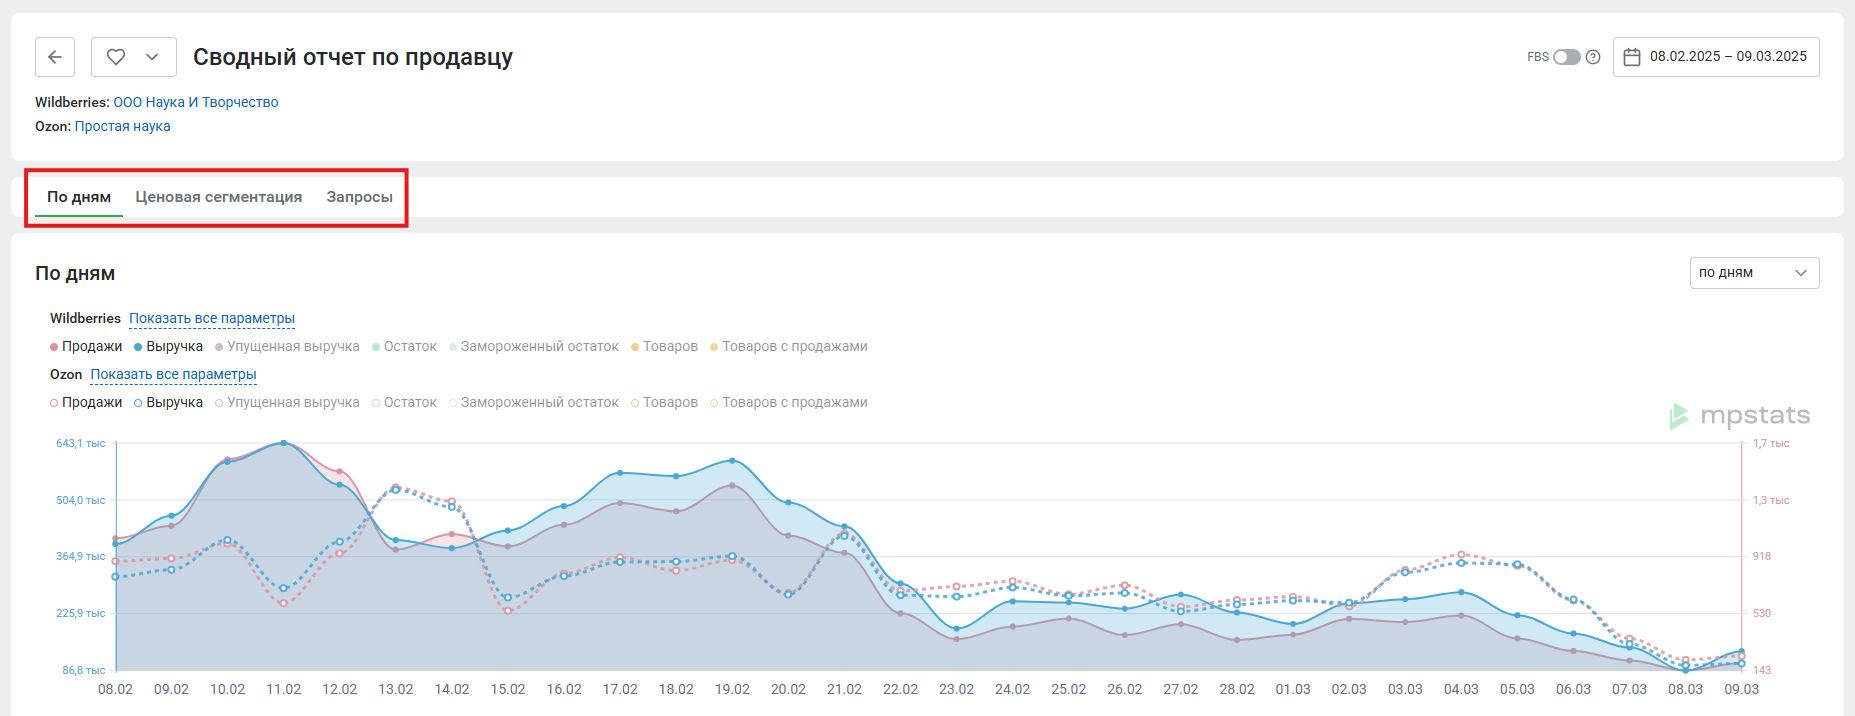Enable Wildberries Замороженный остаток series

coord(534,346)
